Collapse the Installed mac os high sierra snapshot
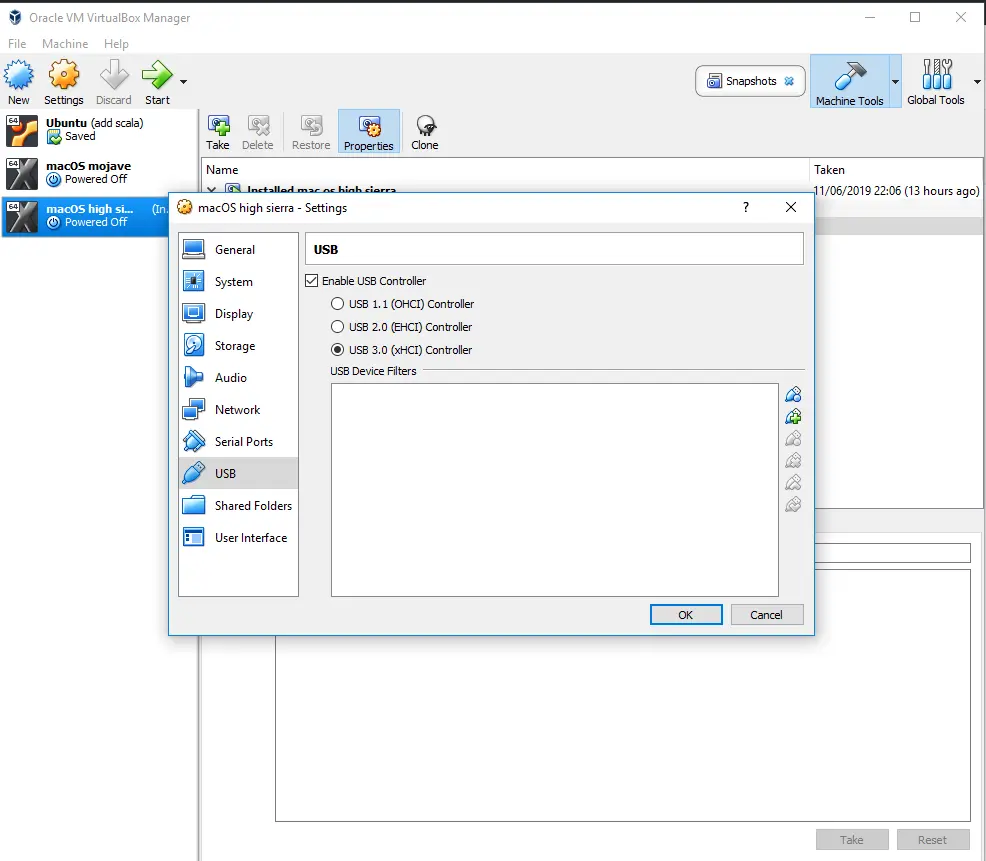 click(212, 189)
